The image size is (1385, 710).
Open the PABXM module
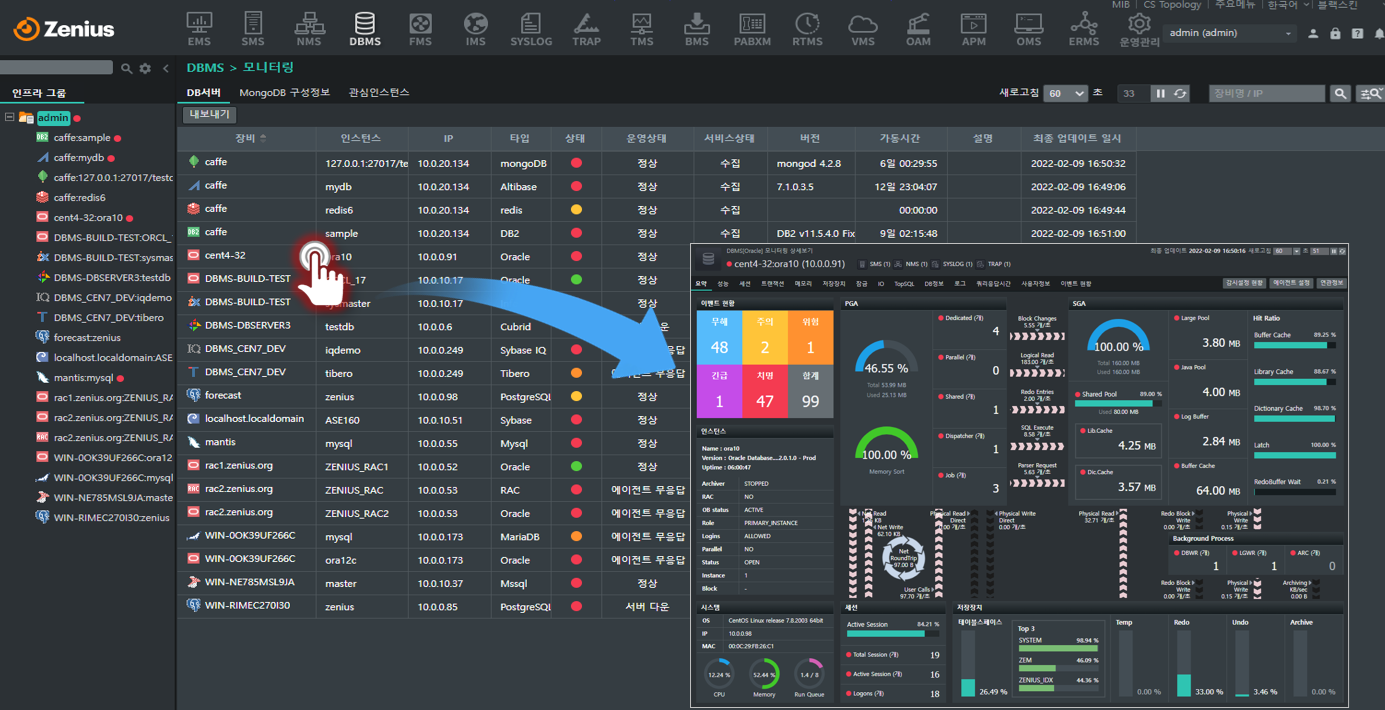[752, 29]
